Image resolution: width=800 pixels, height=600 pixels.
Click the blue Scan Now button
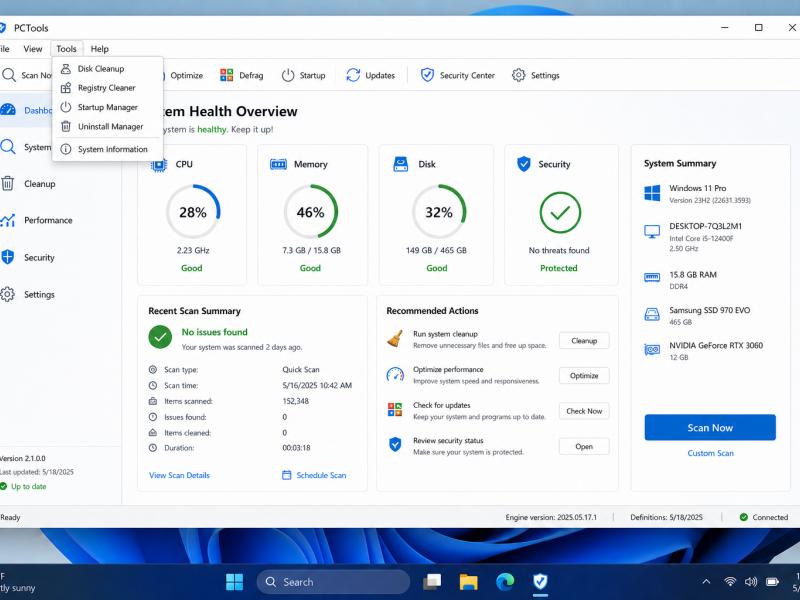coord(710,428)
